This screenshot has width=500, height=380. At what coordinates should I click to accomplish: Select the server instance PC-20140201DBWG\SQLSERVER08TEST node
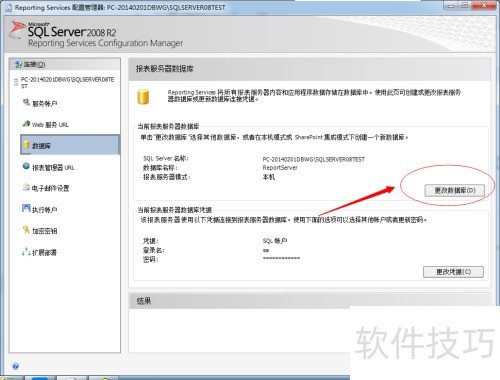coord(67,82)
